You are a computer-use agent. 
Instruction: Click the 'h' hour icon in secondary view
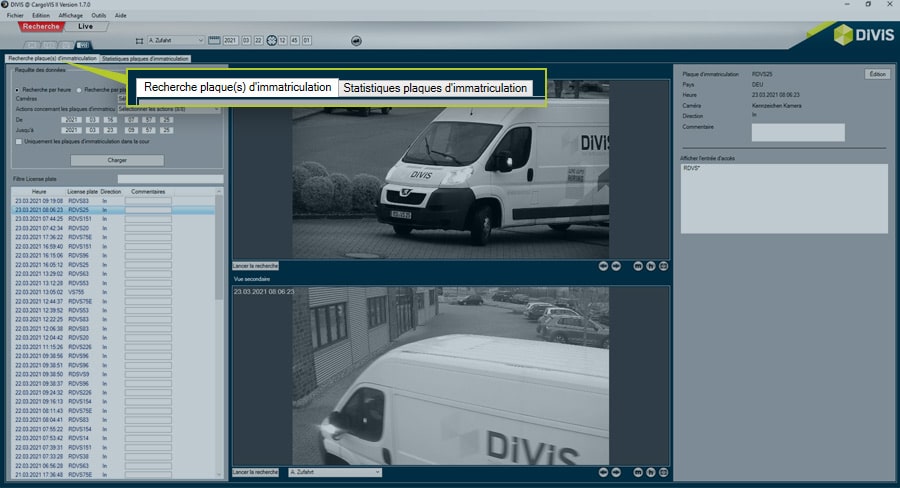650,472
